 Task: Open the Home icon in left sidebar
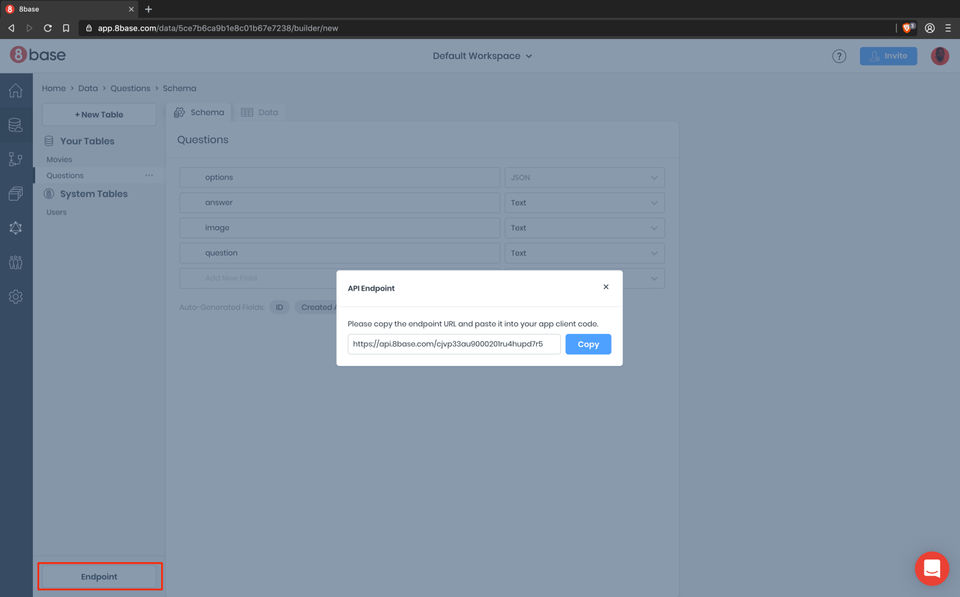click(x=16, y=91)
